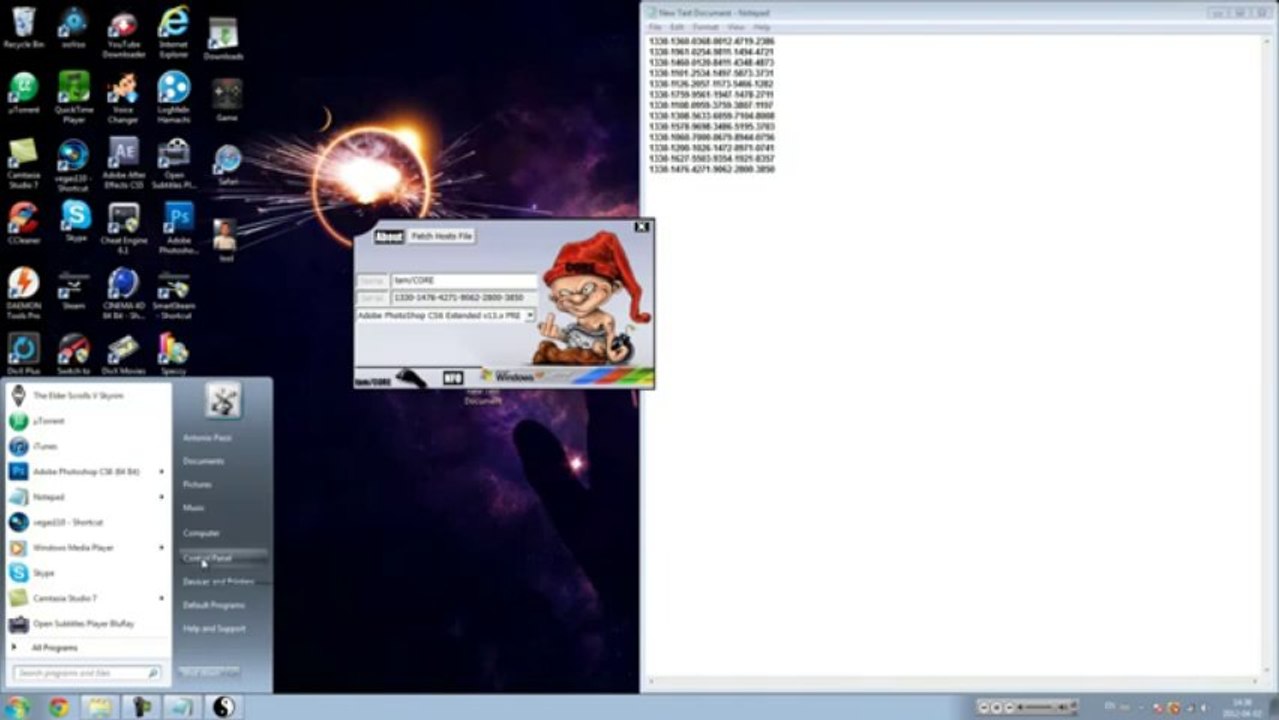This screenshot has height=720, width=1279.
Task: Click Notepad's vertical scrollbar up arrow
Action: (1268, 39)
